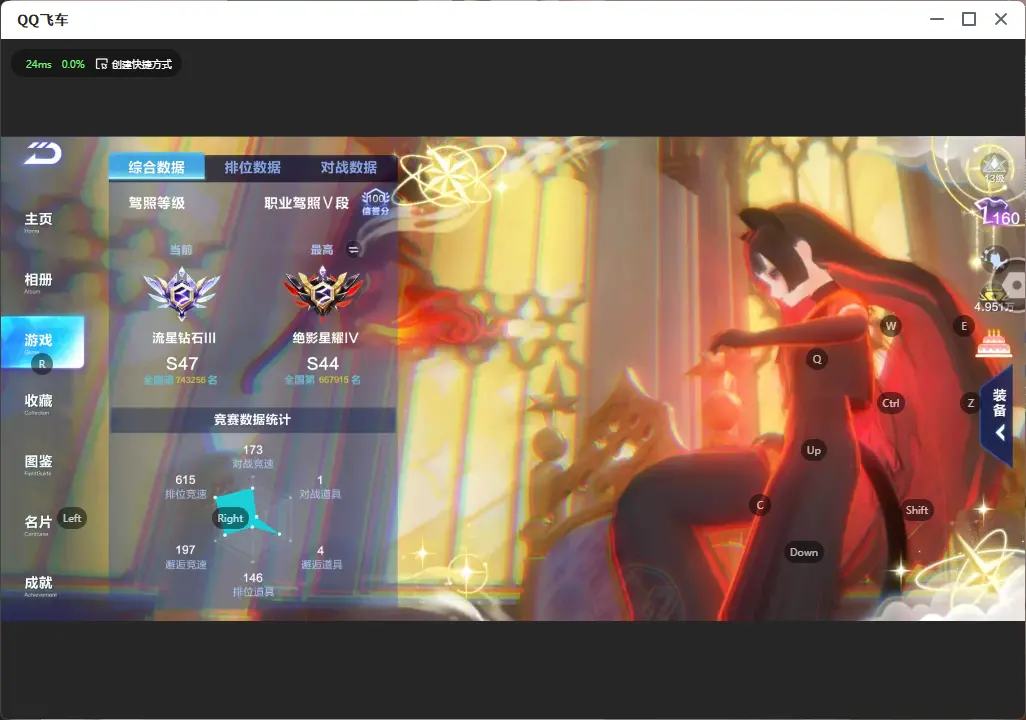Viewport: 1026px width, 720px height.
Task: Select 游戏 in the left sidebar
Action: (x=43, y=342)
